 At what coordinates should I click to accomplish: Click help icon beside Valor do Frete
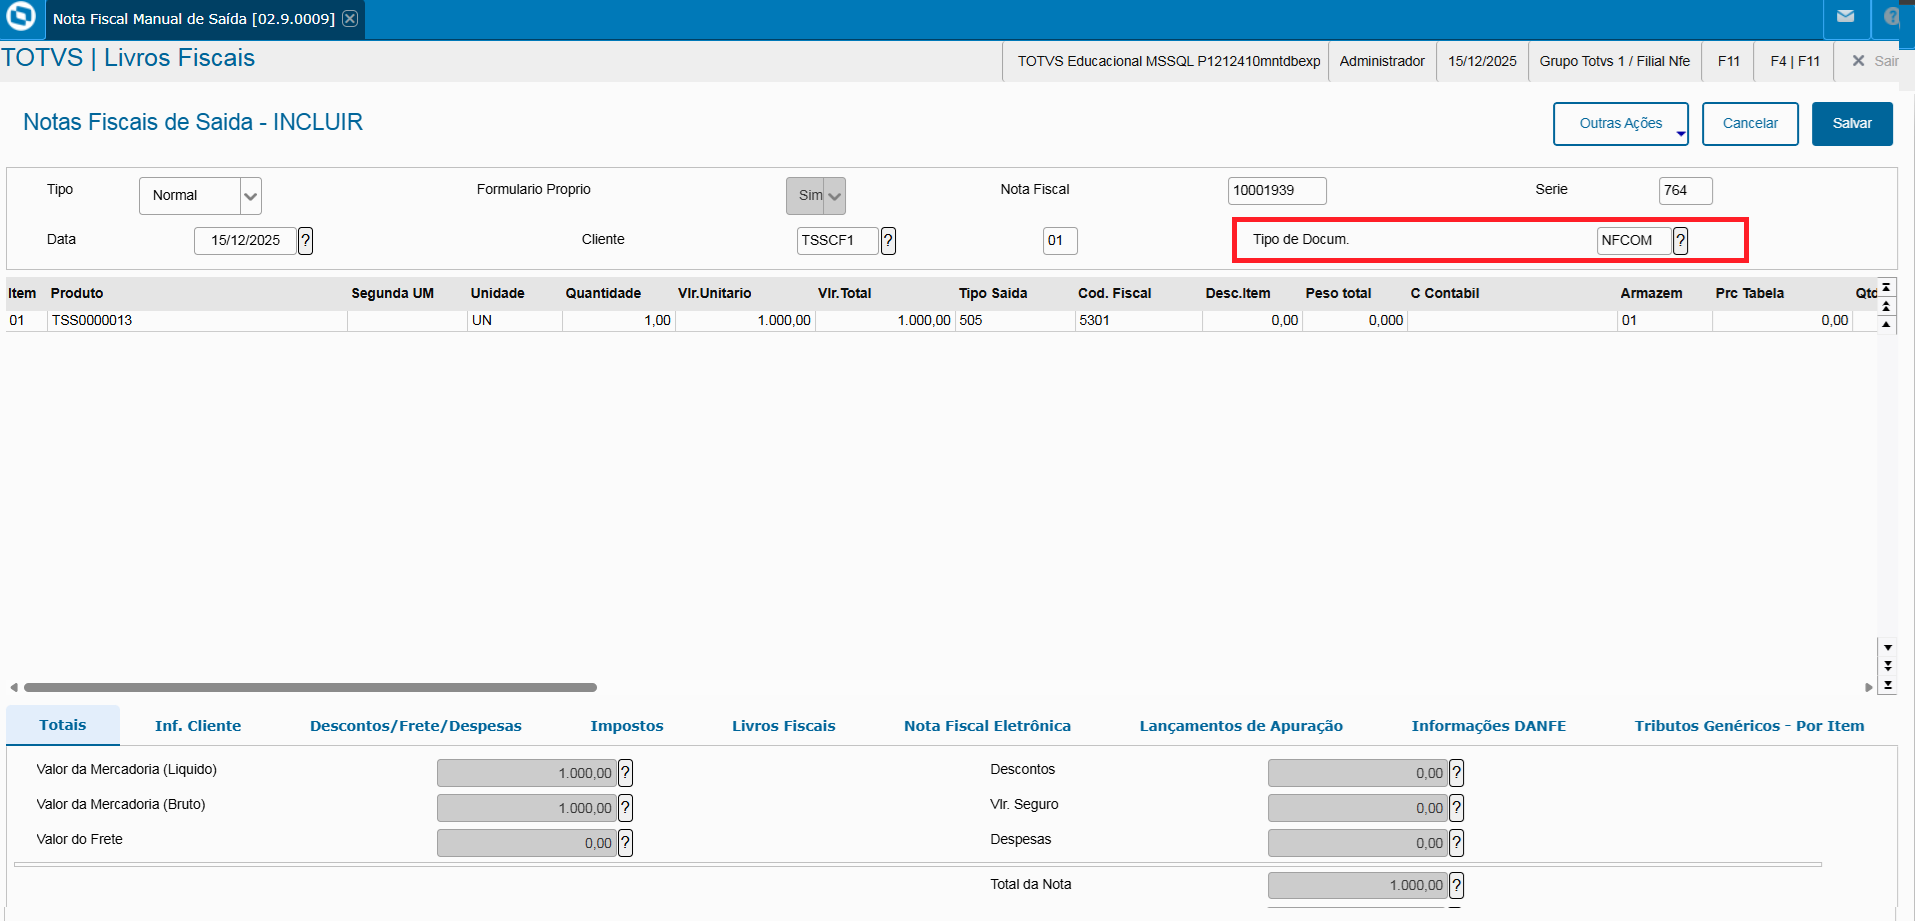625,843
